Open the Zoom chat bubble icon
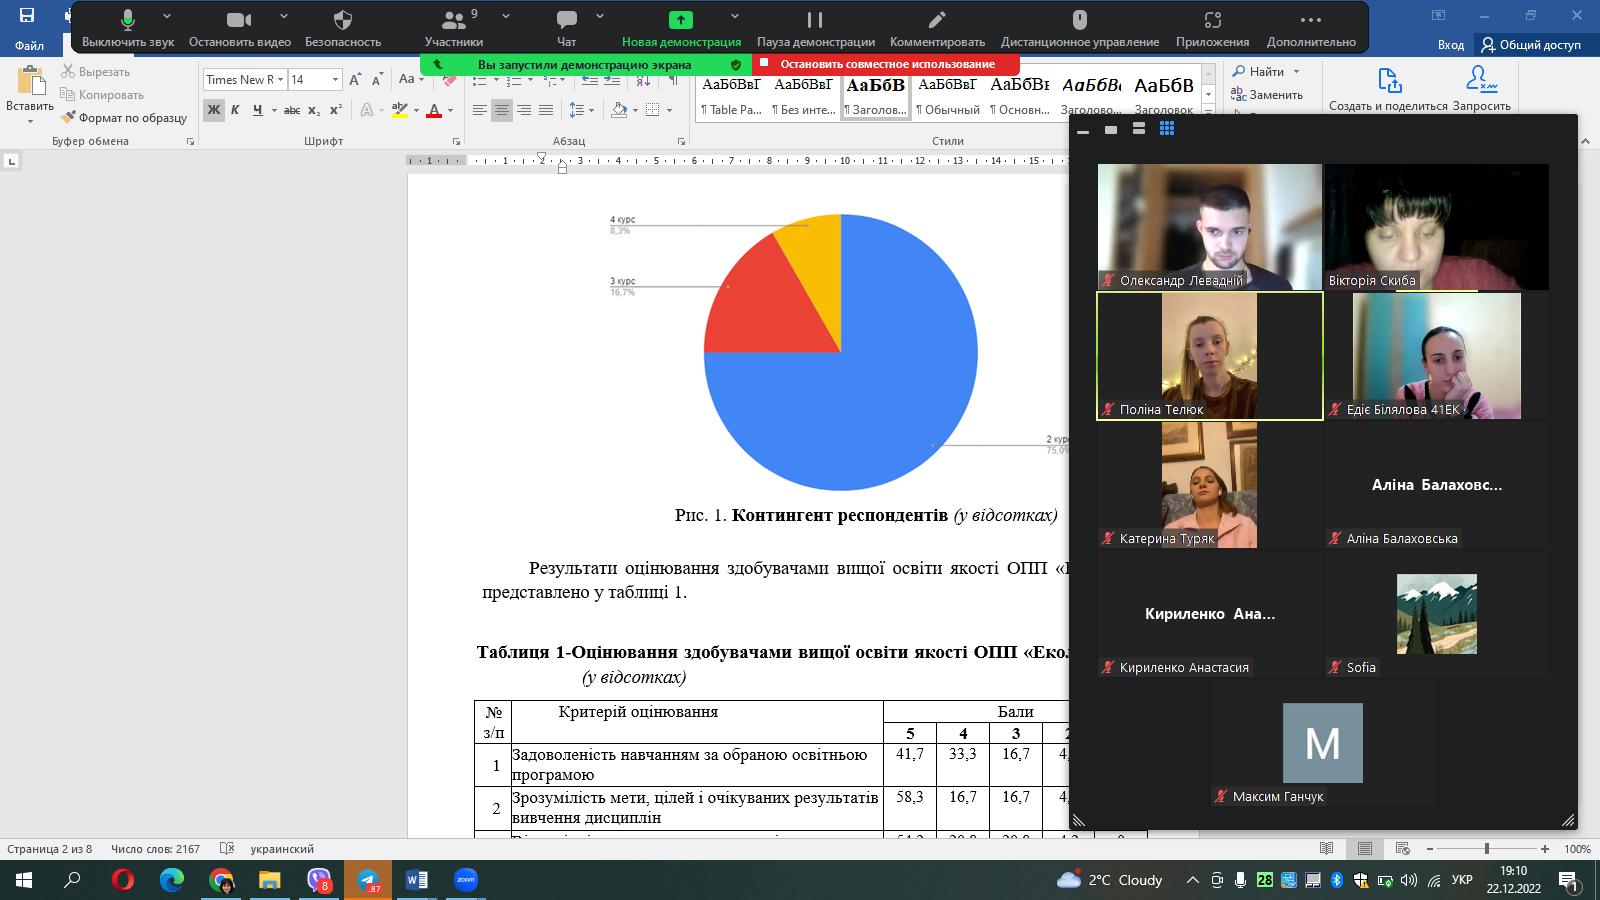 (566, 21)
